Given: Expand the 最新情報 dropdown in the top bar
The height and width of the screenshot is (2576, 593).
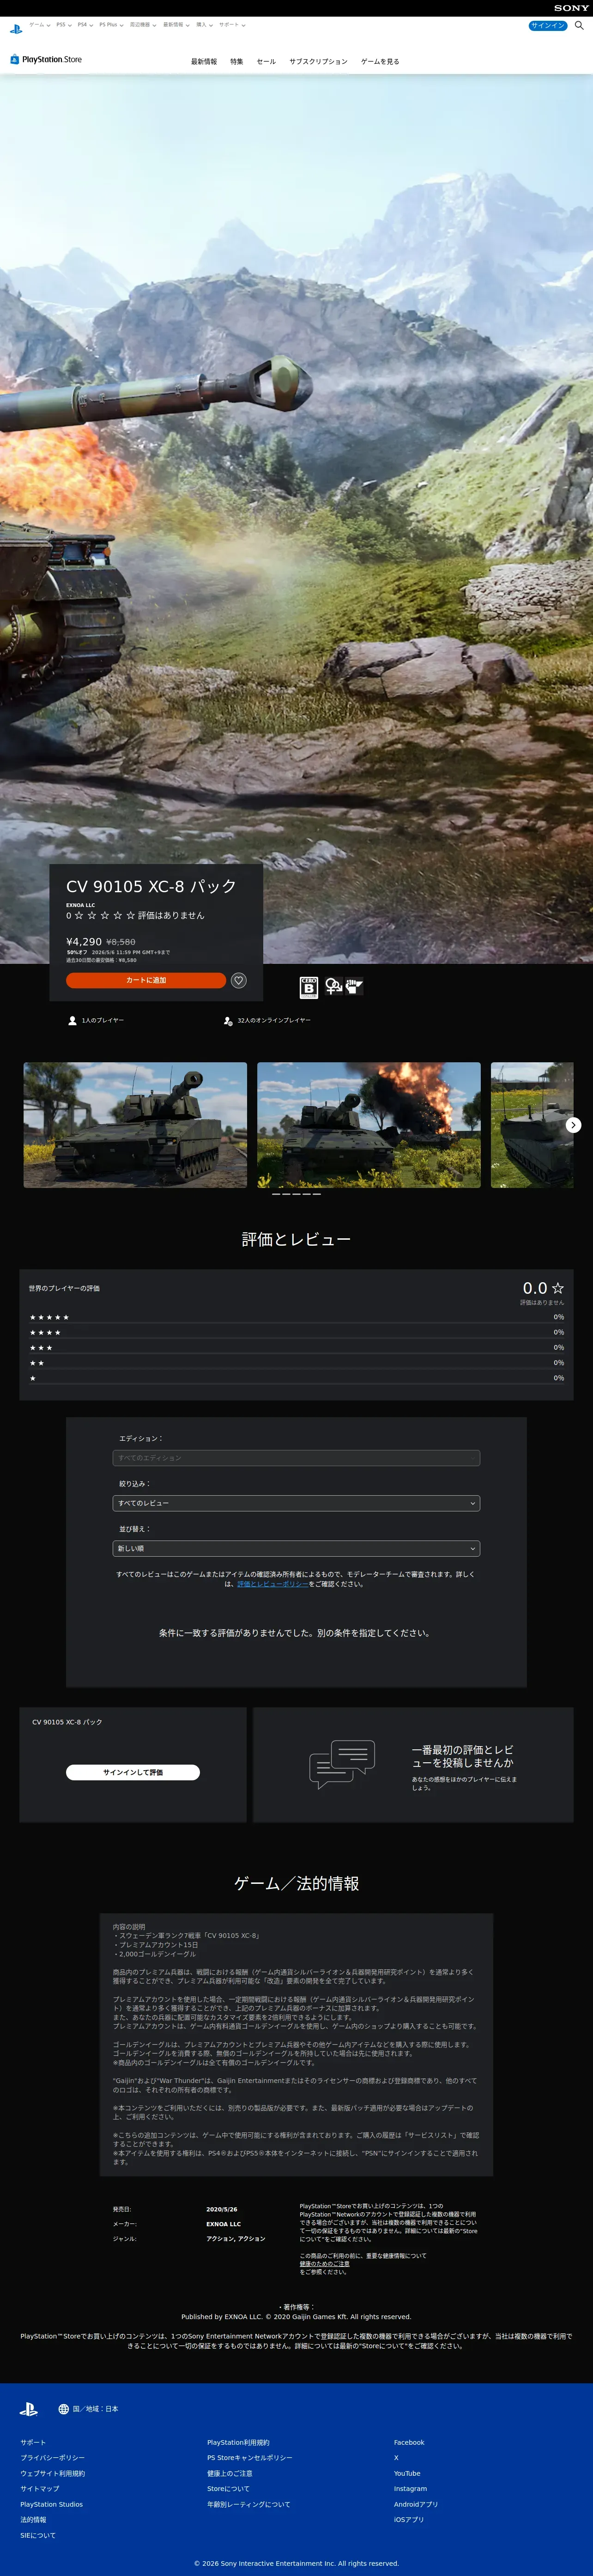Looking at the screenshot, I should tap(176, 25).
